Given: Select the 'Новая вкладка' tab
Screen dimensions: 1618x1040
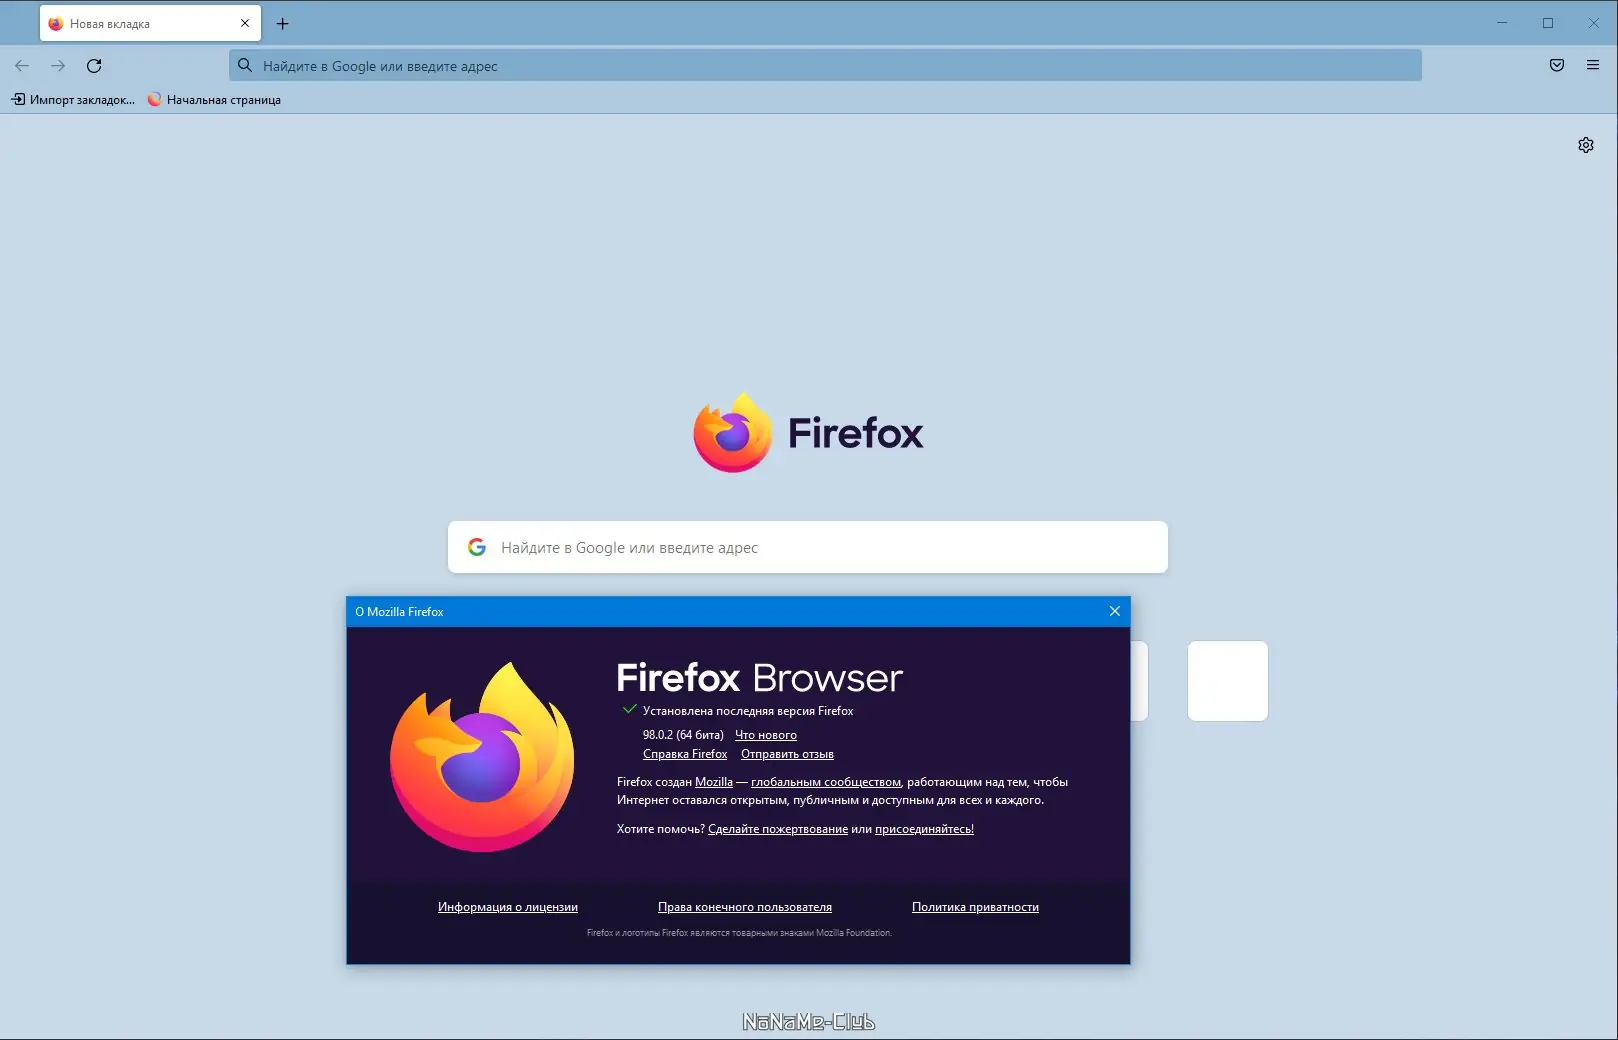Looking at the screenshot, I should [x=150, y=23].
